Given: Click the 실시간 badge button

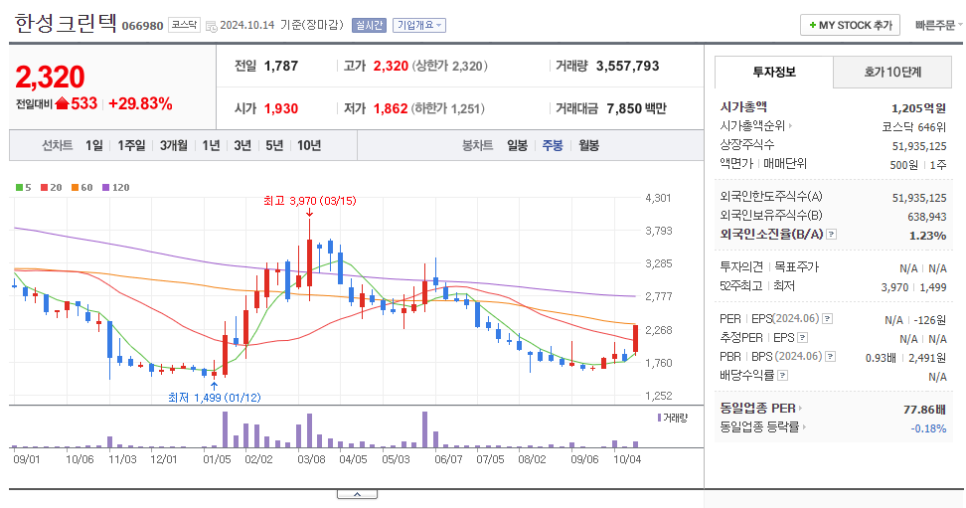Looking at the screenshot, I should click(369, 25).
